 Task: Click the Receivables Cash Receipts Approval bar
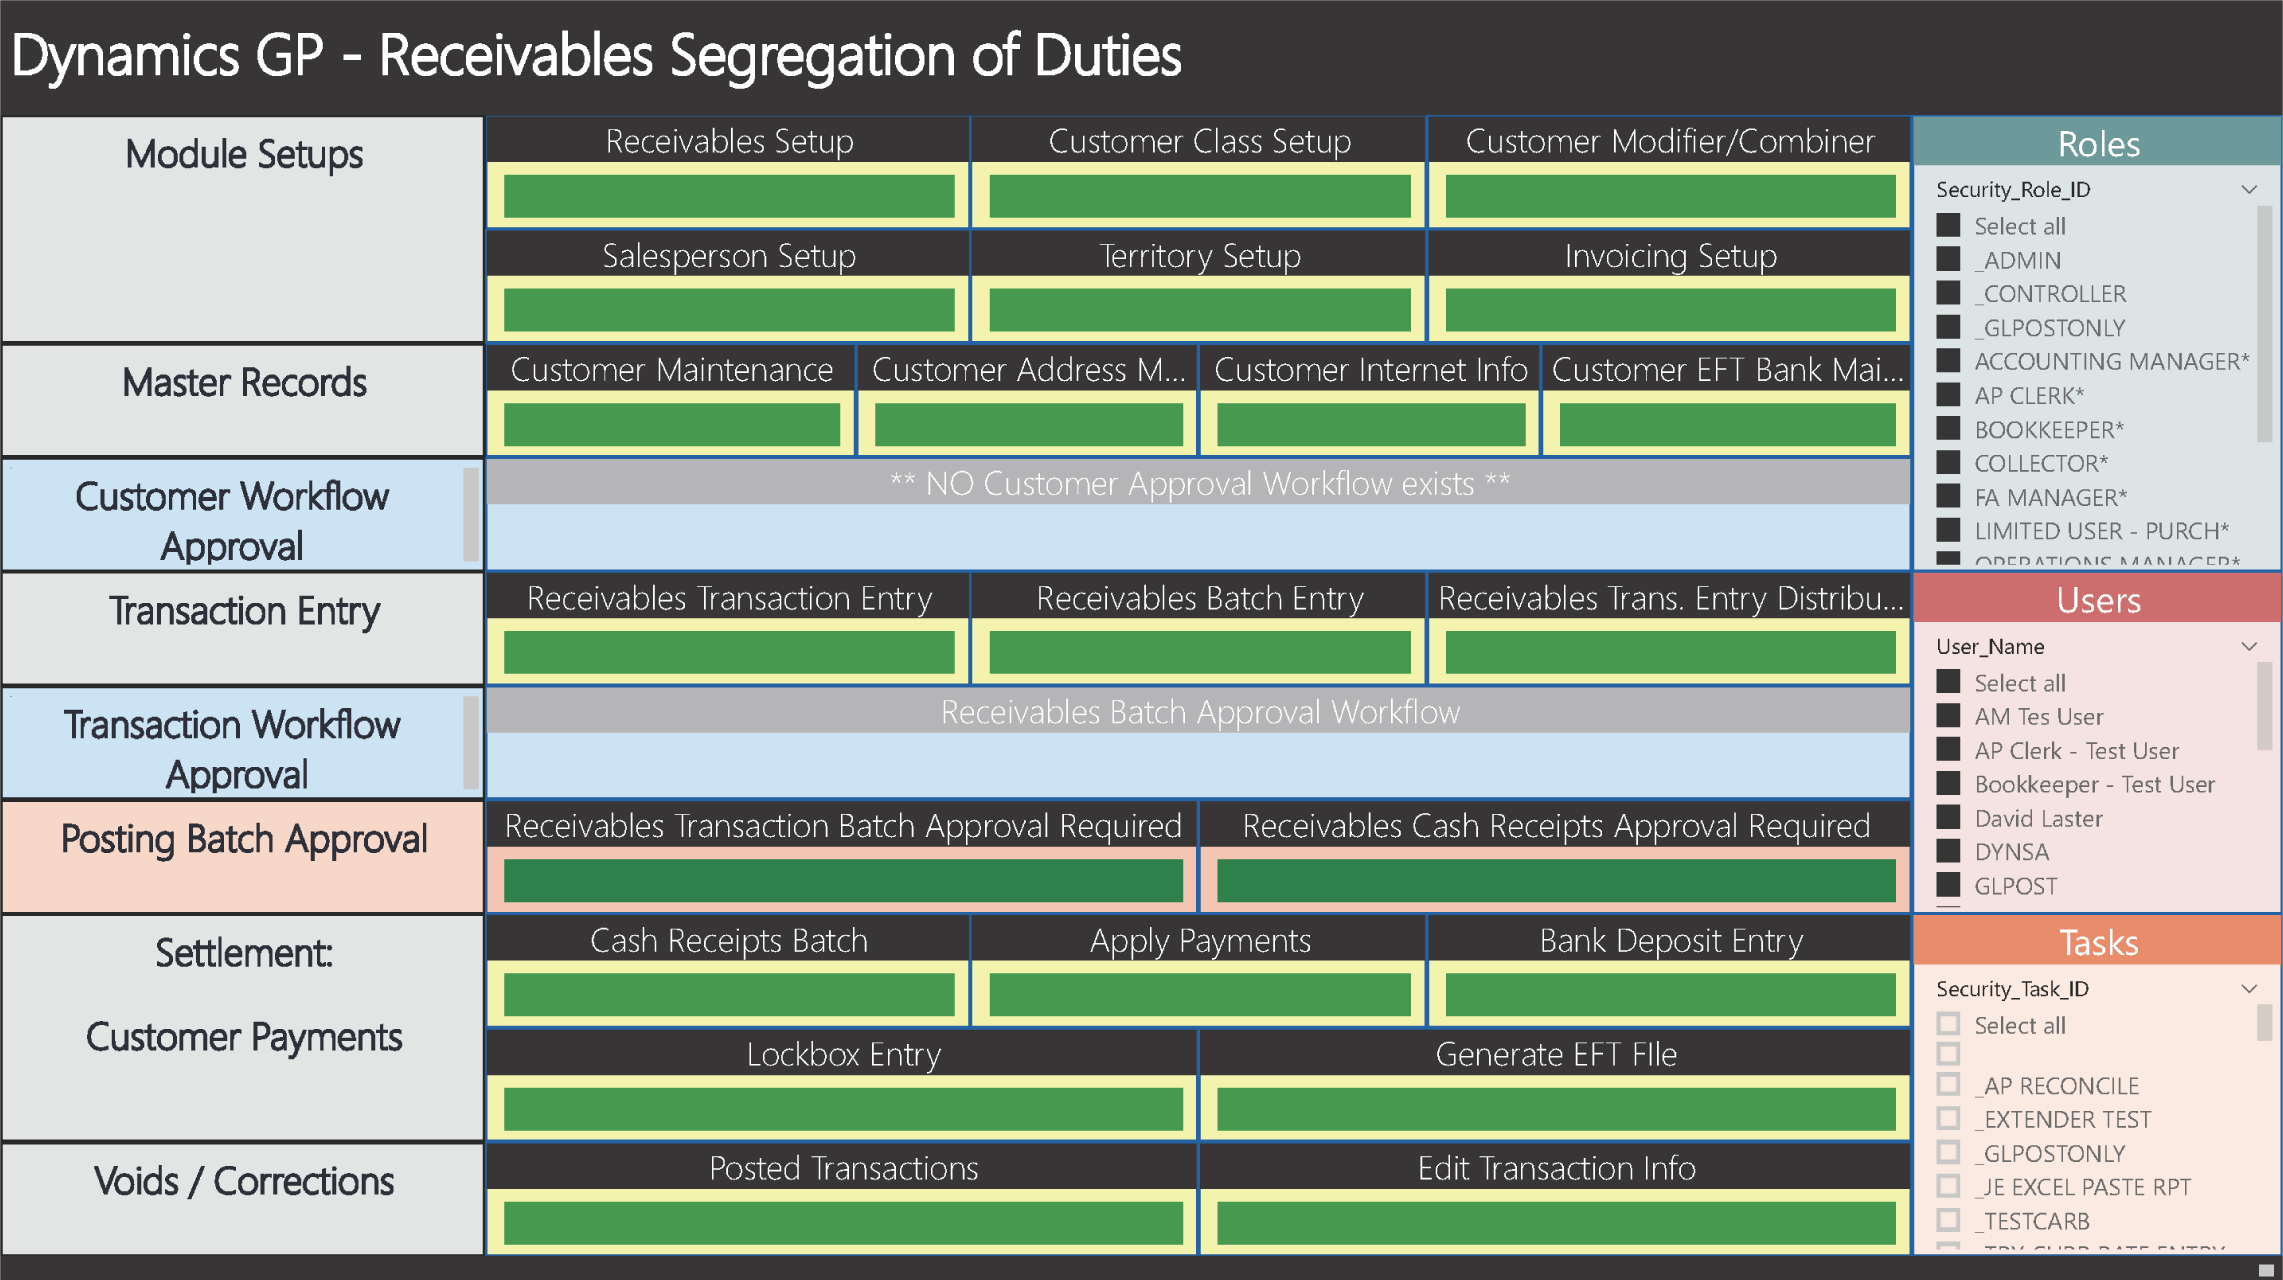pyautogui.click(x=1555, y=881)
